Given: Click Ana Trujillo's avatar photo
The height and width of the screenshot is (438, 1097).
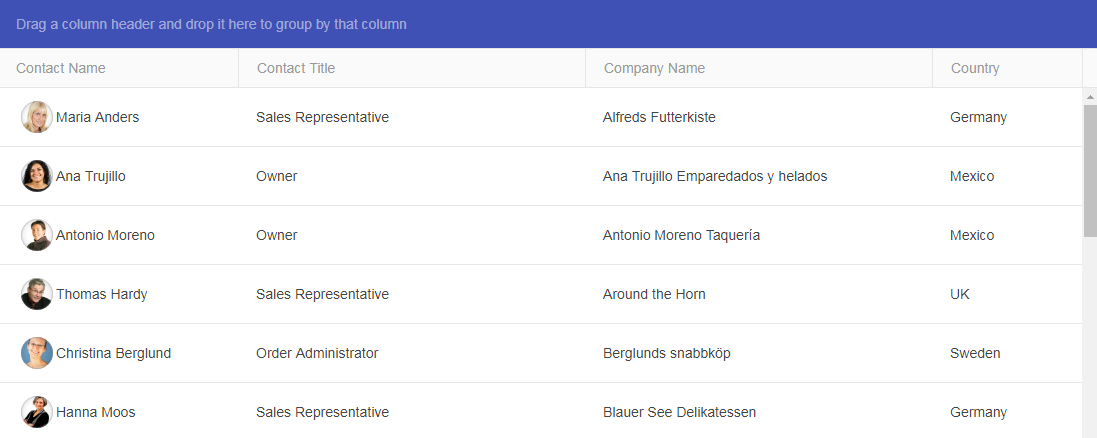Looking at the screenshot, I should (x=37, y=176).
